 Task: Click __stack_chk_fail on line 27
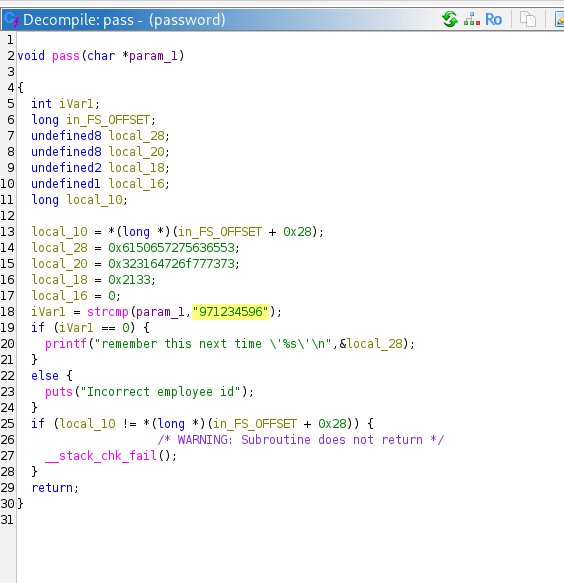tap(101, 455)
